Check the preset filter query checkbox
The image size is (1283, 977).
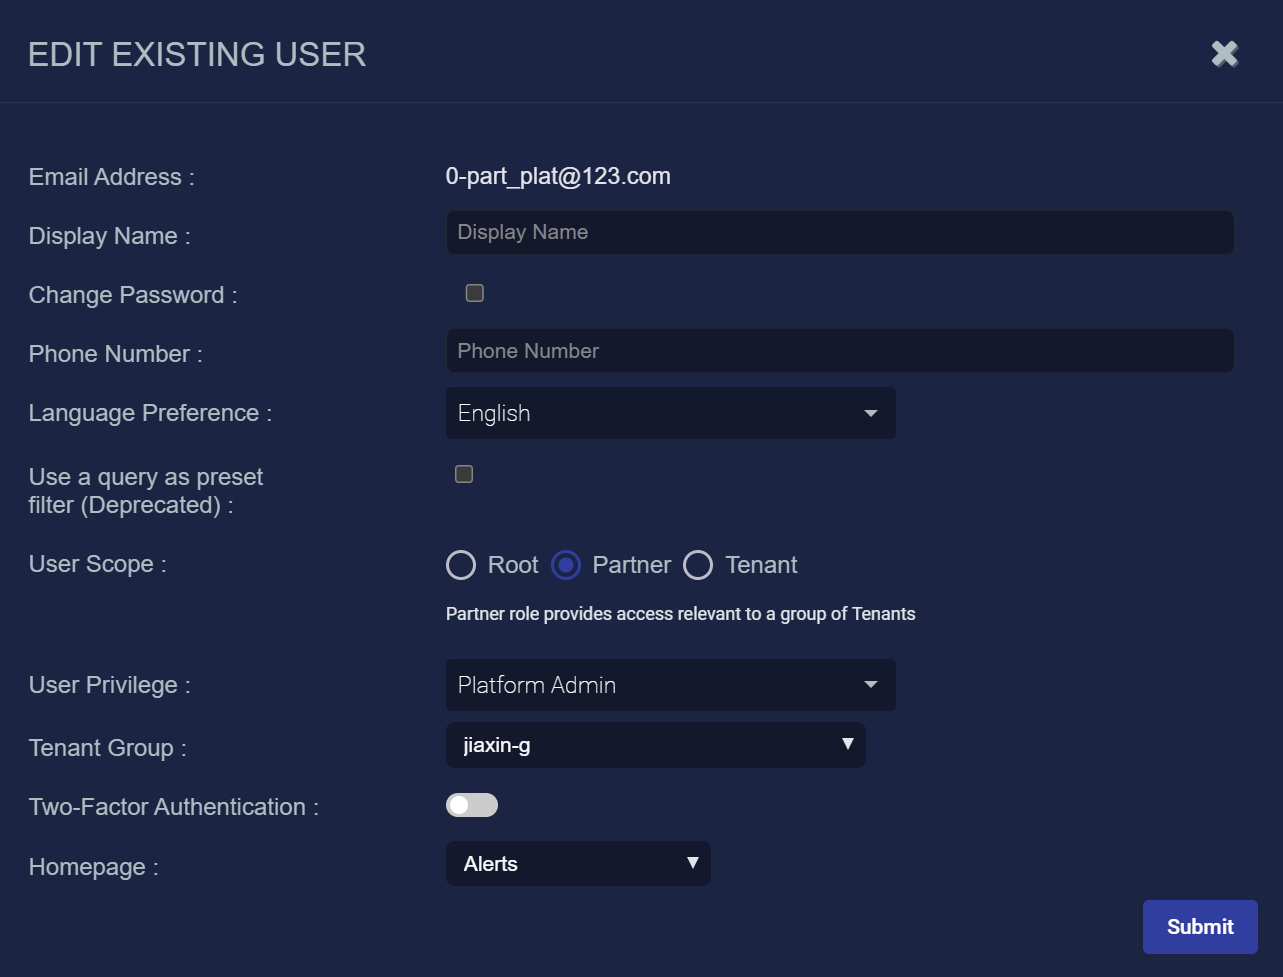(x=464, y=474)
